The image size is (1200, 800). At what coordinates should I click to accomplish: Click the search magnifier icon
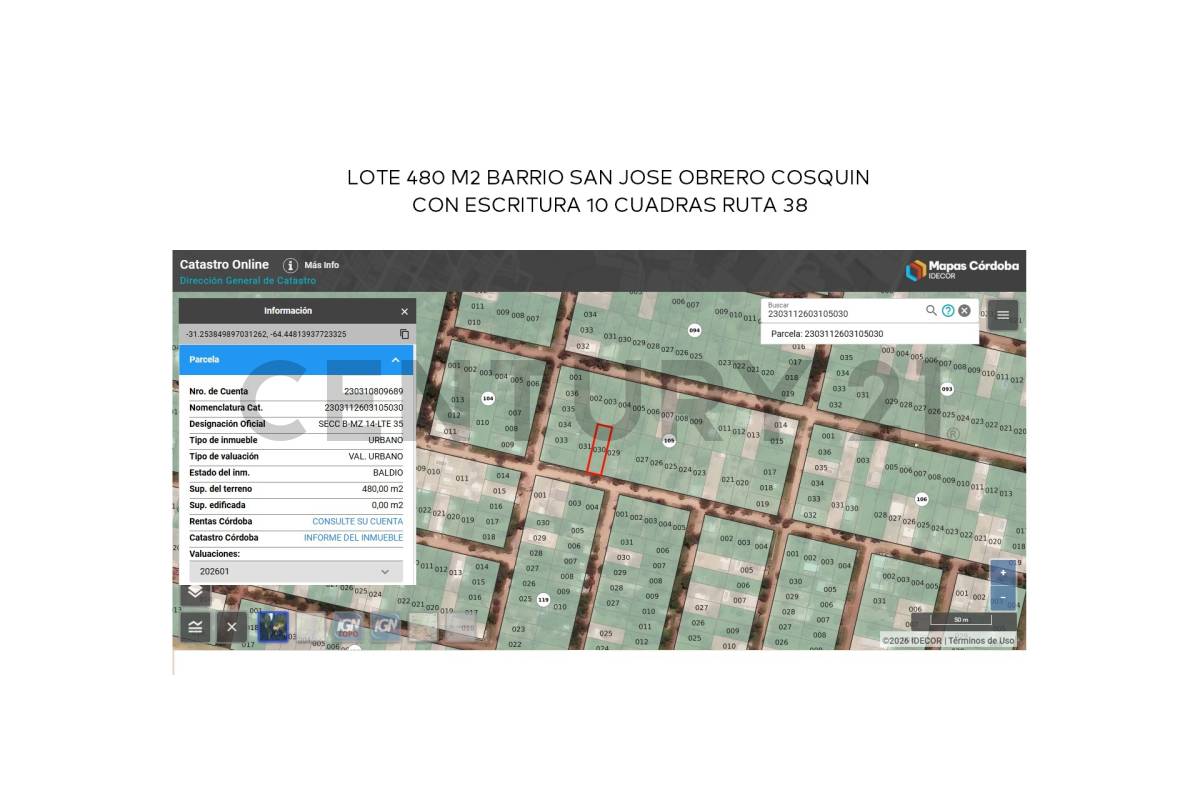coord(931,311)
